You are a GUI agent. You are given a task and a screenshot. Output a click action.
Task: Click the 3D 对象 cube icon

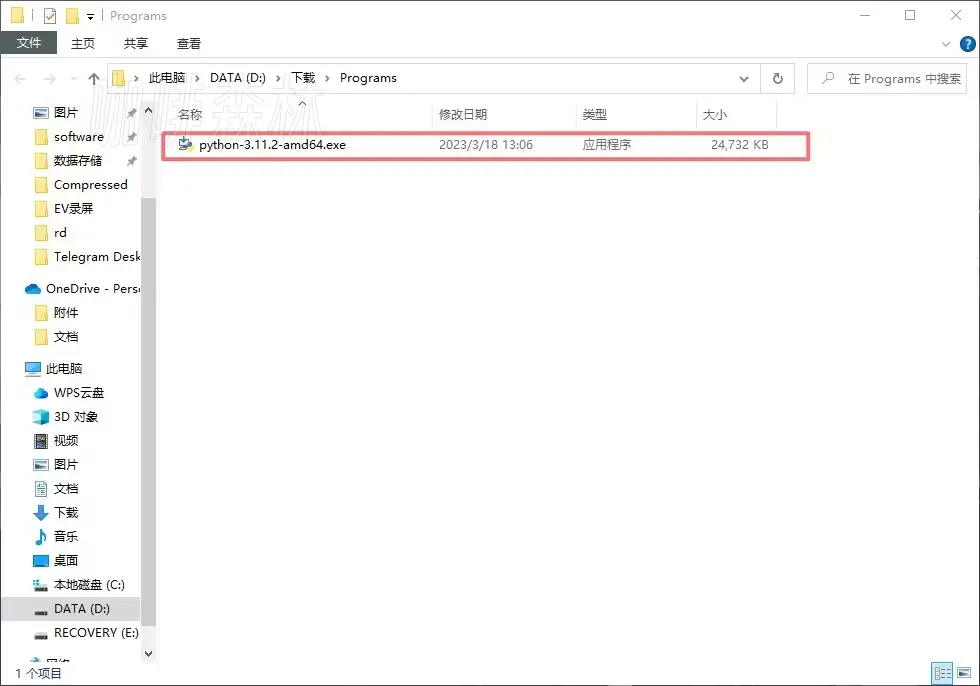point(41,417)
